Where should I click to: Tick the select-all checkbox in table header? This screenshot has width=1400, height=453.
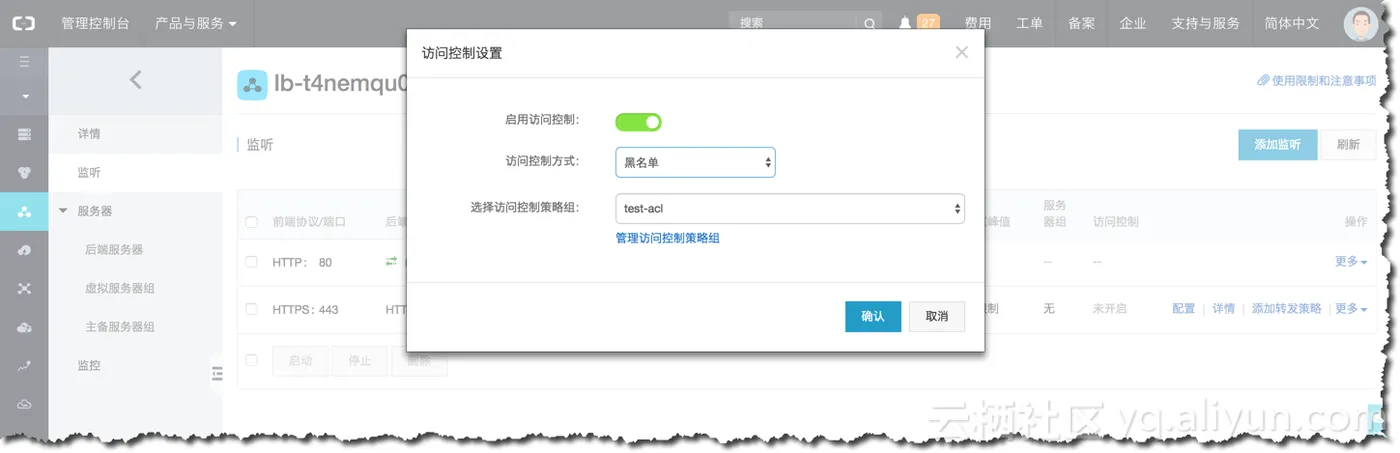(x=252, y=222)
